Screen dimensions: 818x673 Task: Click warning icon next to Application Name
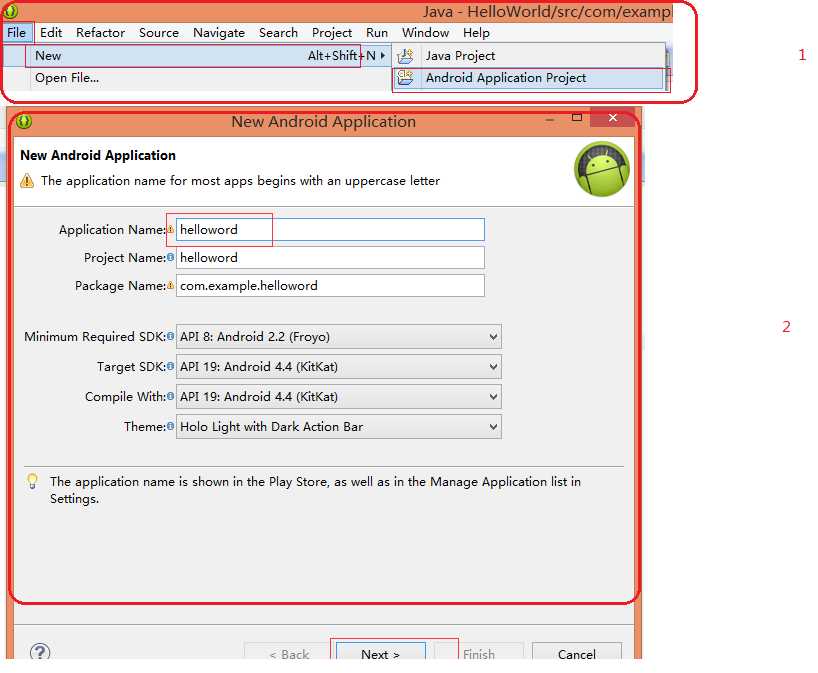coord(171,229)
